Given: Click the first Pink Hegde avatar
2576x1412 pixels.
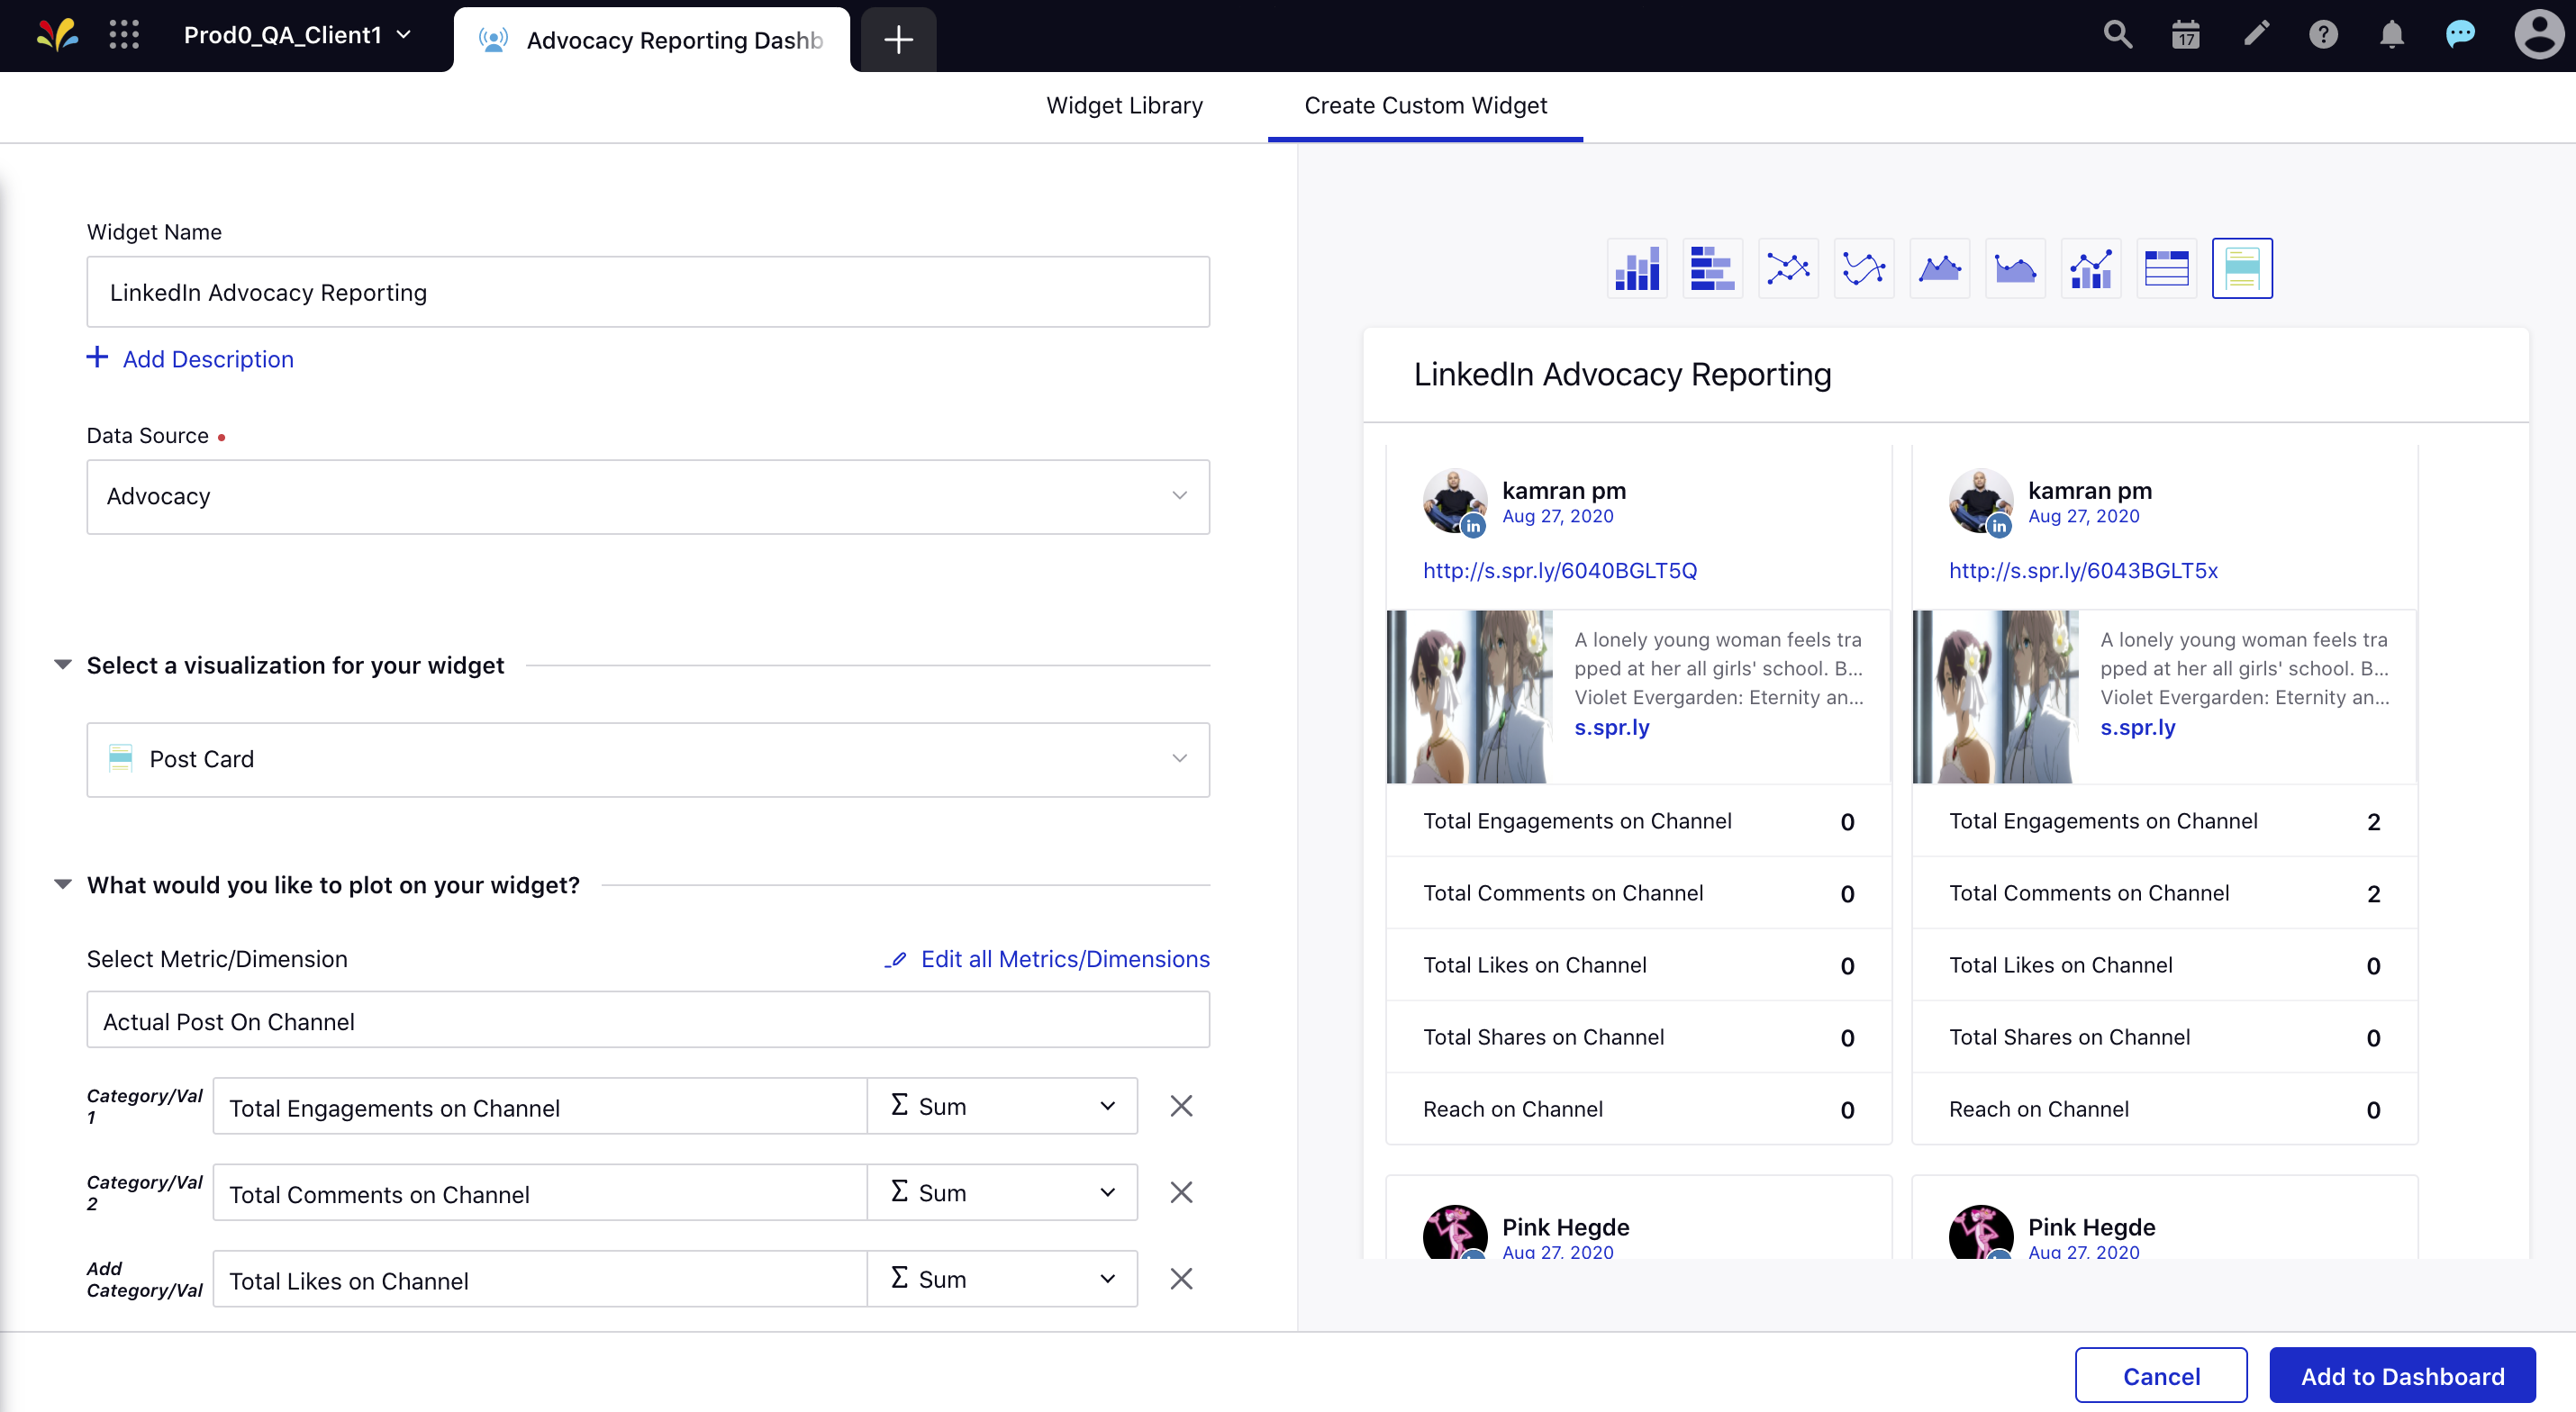Looking at the screenshot, I should [x=1454, y=1232].
